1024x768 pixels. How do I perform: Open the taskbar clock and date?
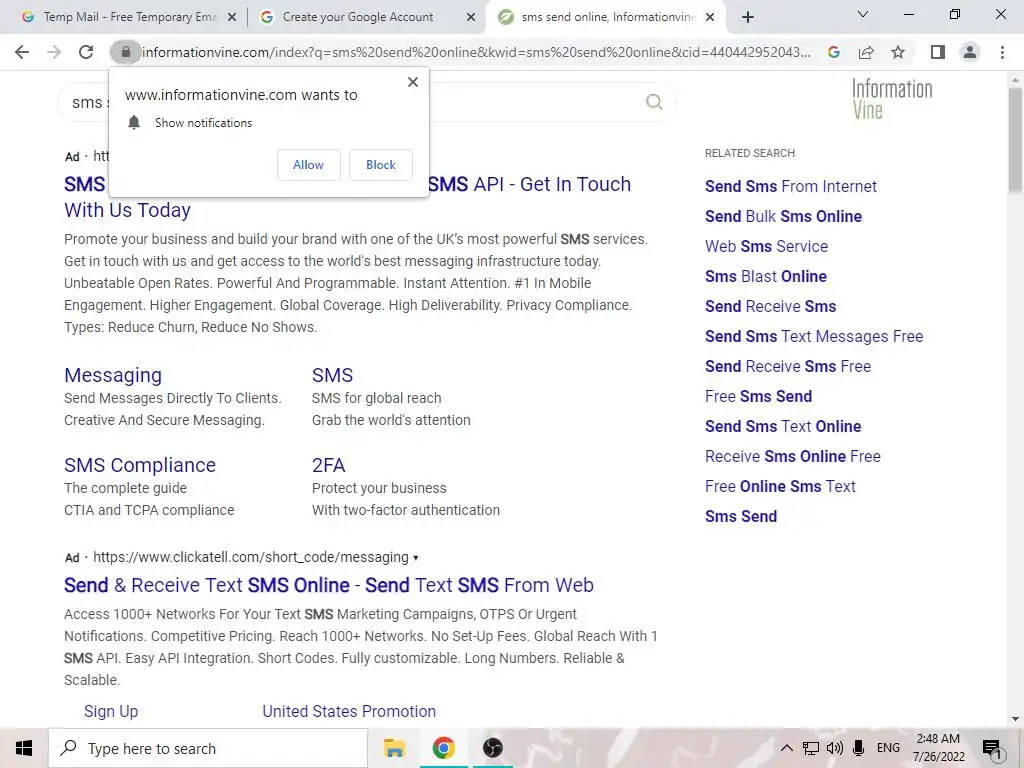tap(938, 748)
